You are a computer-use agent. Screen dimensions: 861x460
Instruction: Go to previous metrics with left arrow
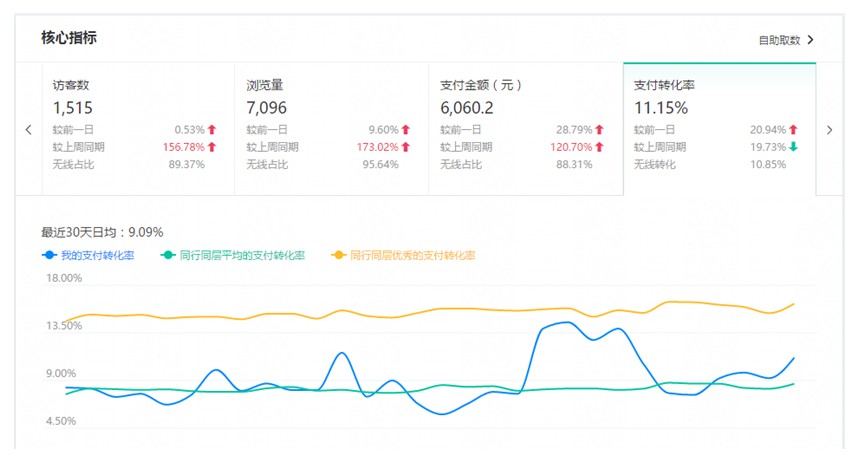tap(29, 130)
